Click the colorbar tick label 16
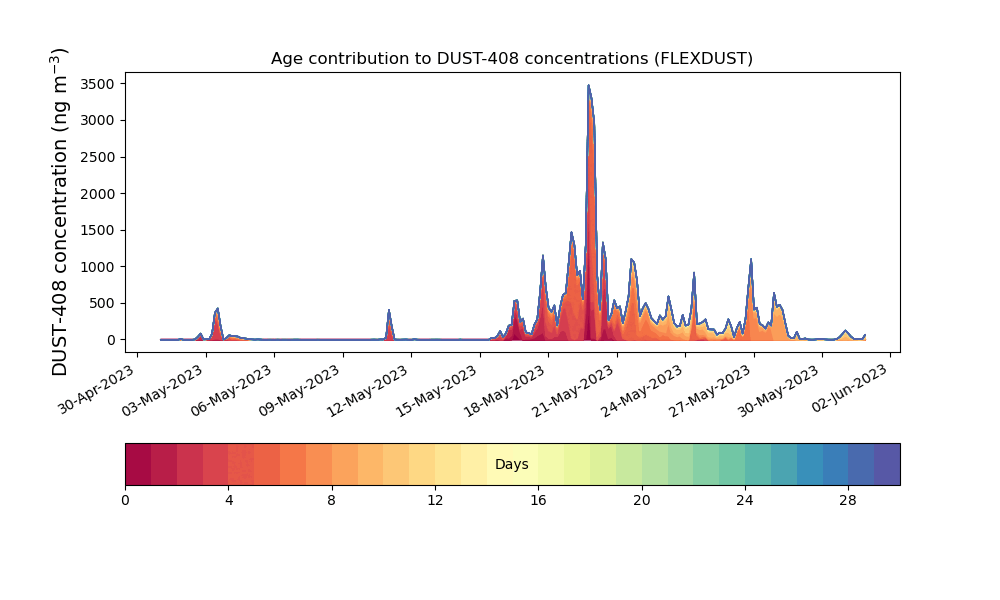This screenshot has height=600, width=1000. [538, 501]
